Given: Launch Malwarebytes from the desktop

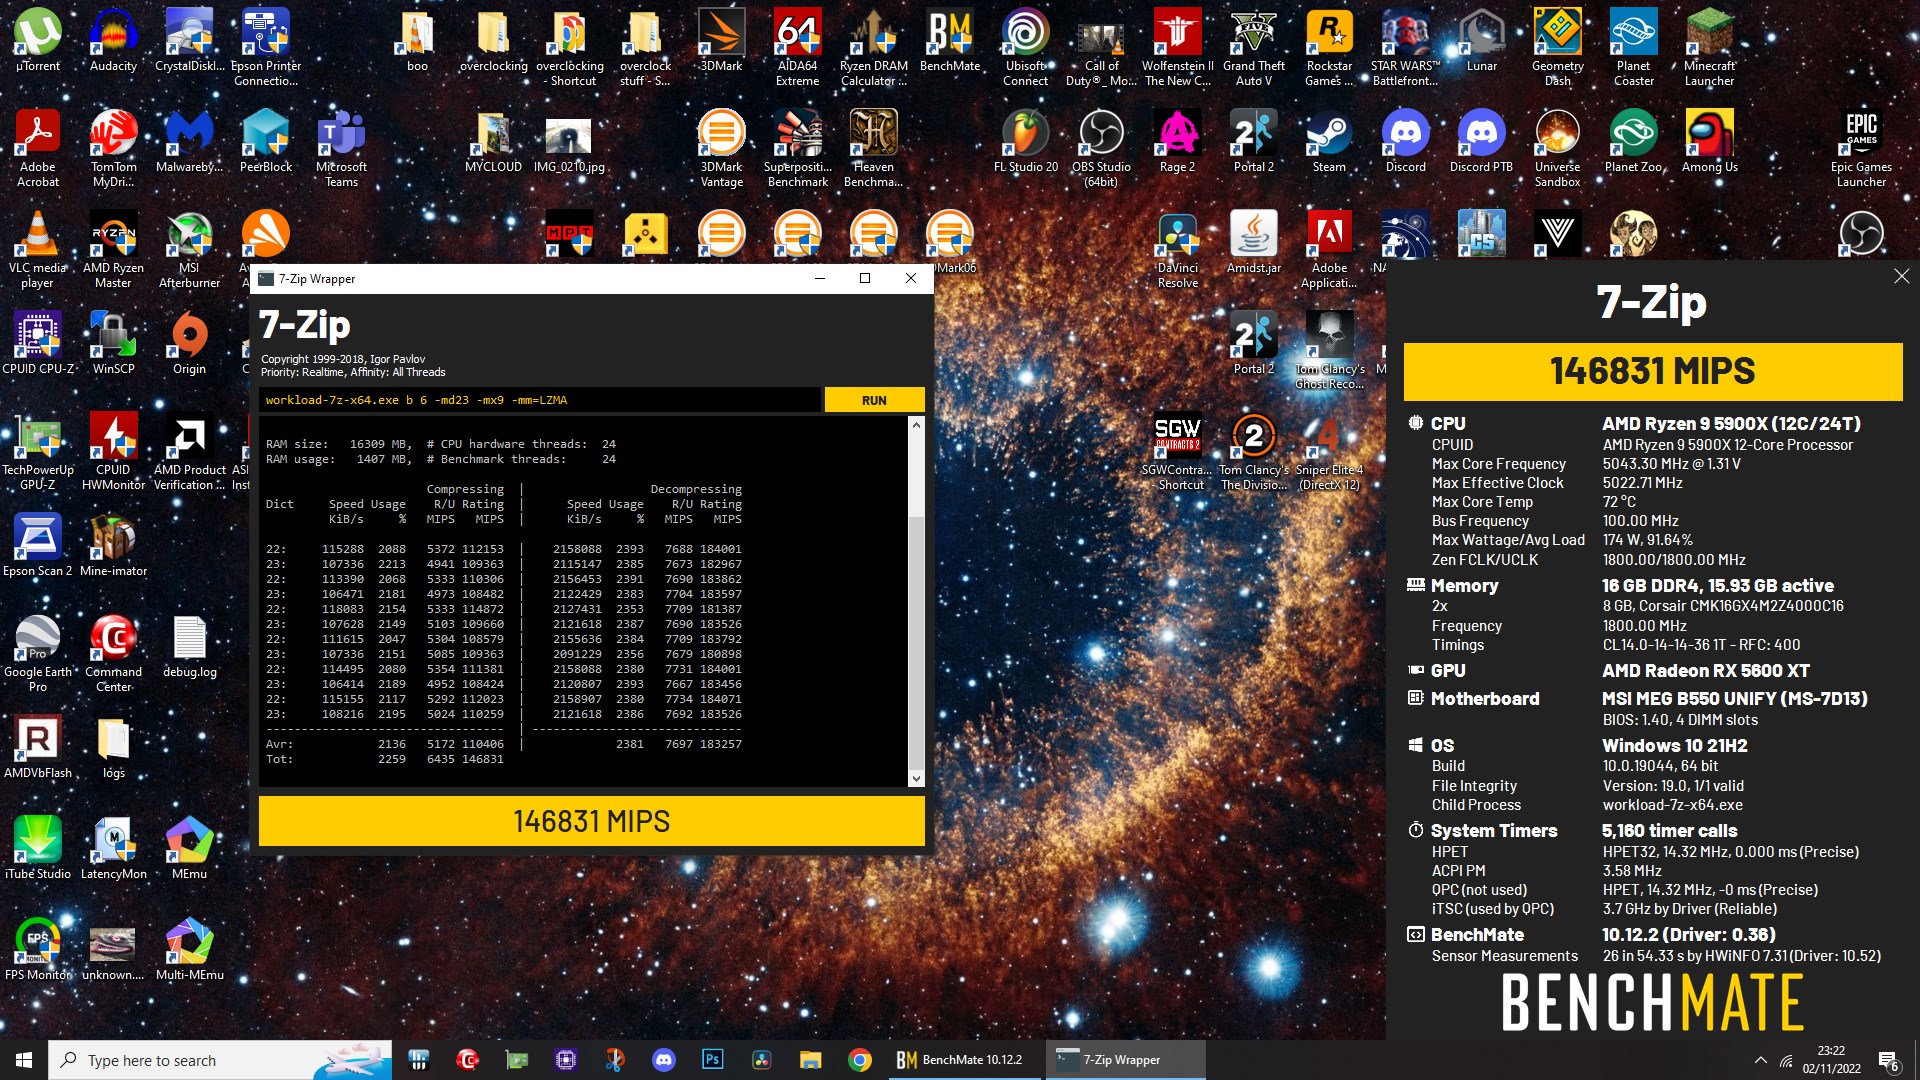Looking at the screenshot, I should (189, 141).
